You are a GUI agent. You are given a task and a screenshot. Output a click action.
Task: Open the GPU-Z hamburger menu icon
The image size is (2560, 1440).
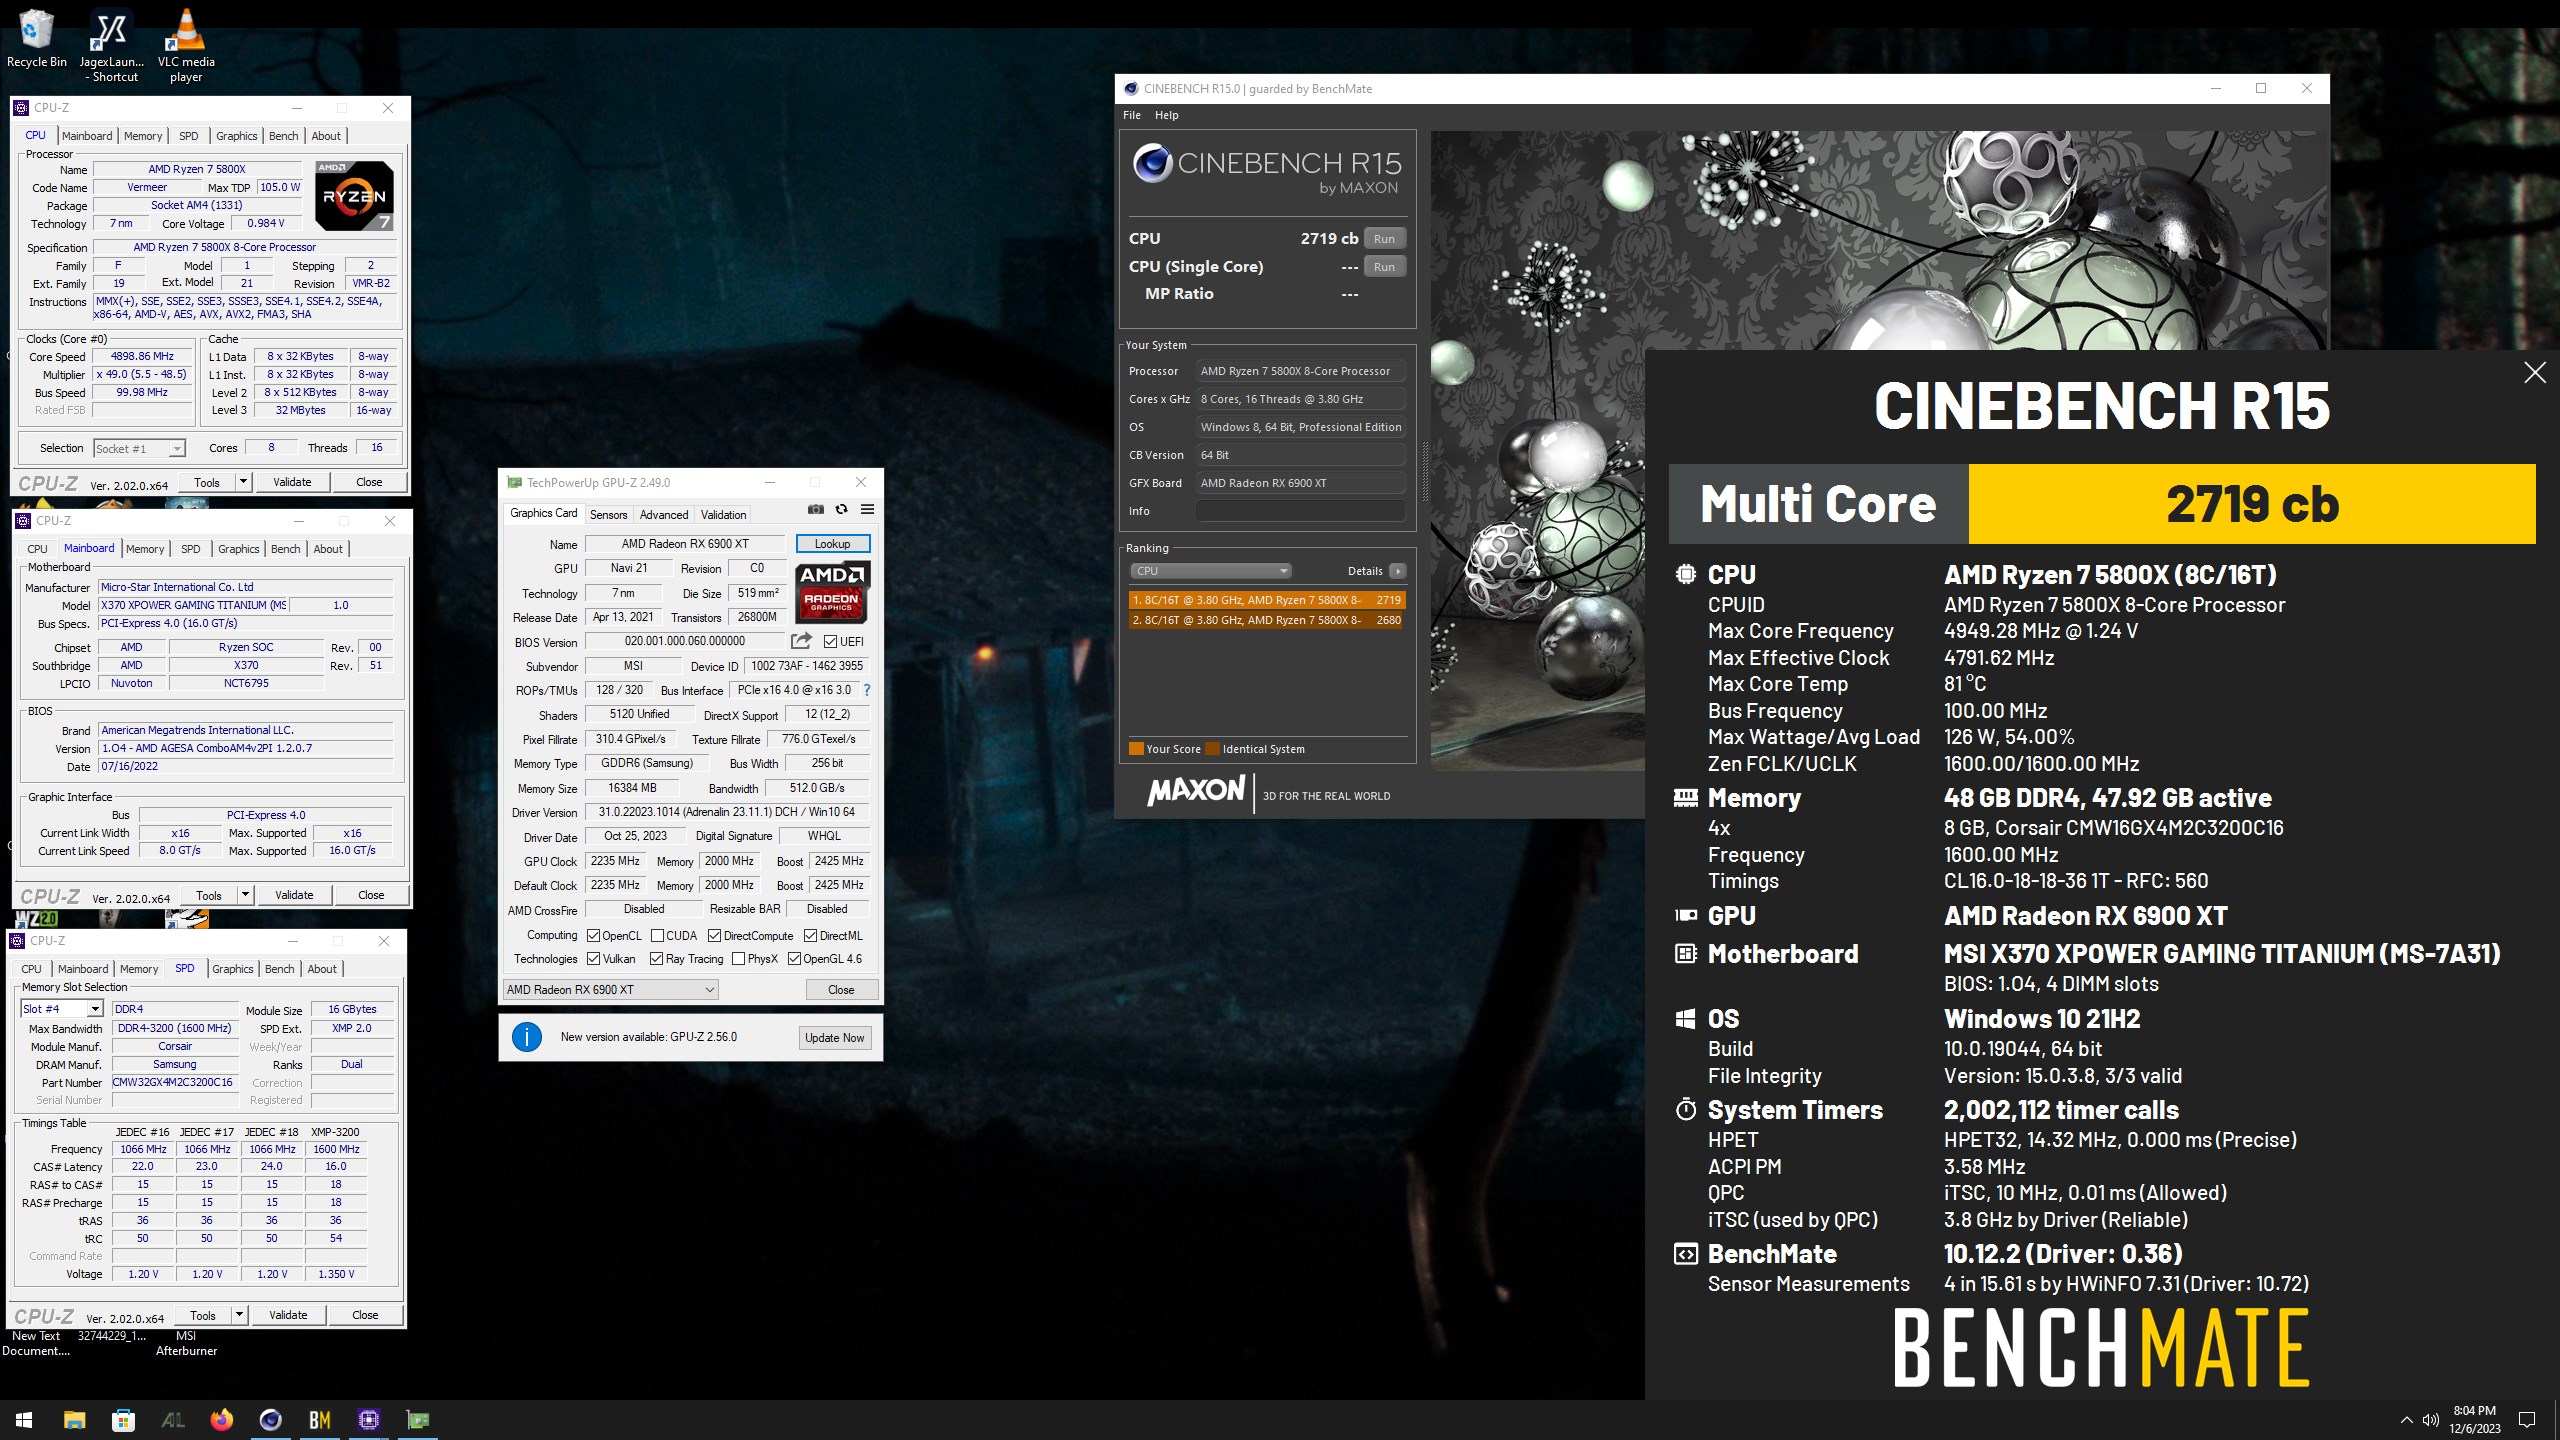tap(867, 510)
